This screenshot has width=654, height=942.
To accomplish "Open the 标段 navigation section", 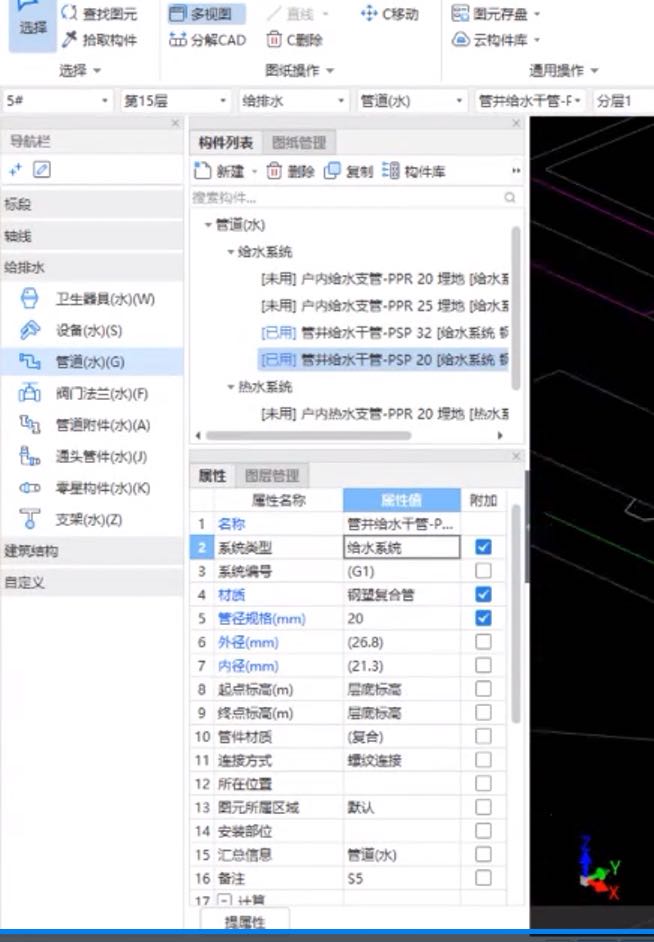I will click(92, 204).
